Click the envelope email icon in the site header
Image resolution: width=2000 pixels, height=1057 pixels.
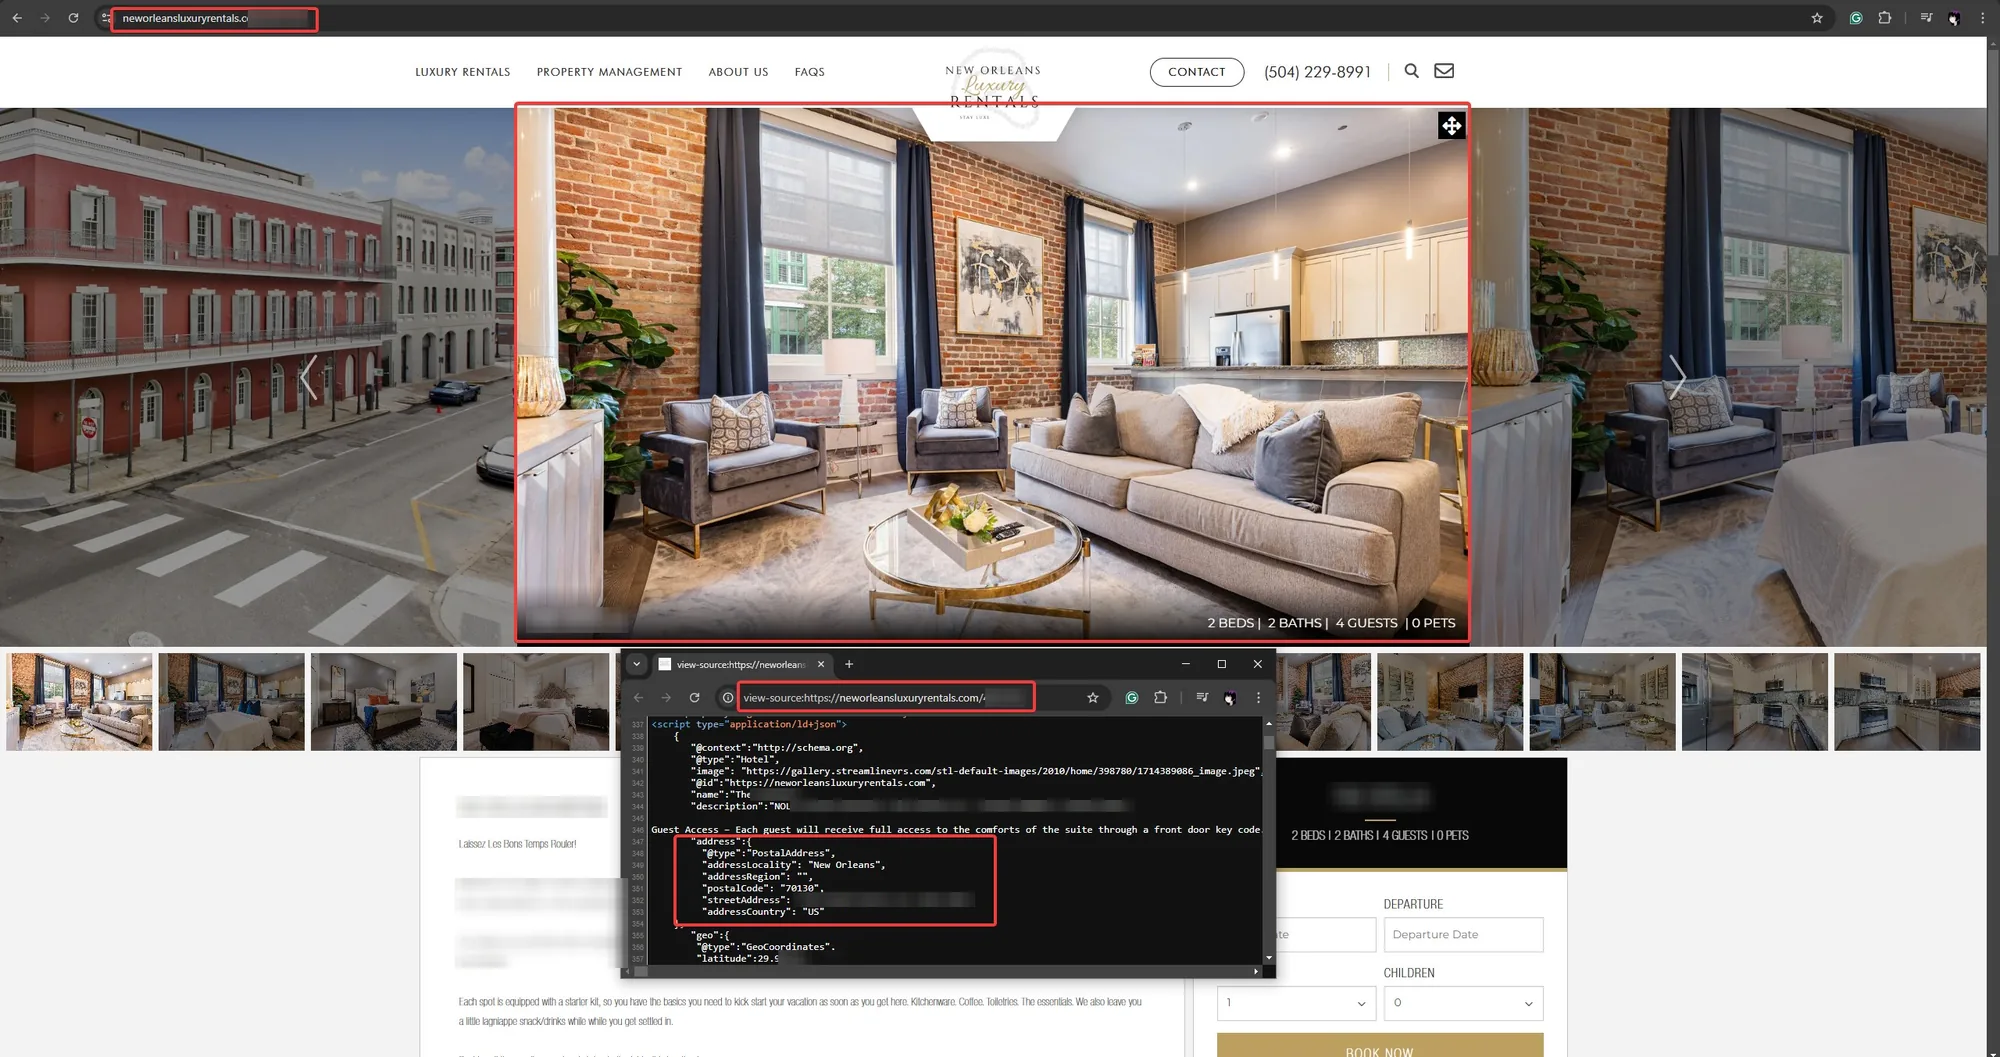pos(1444,71)
